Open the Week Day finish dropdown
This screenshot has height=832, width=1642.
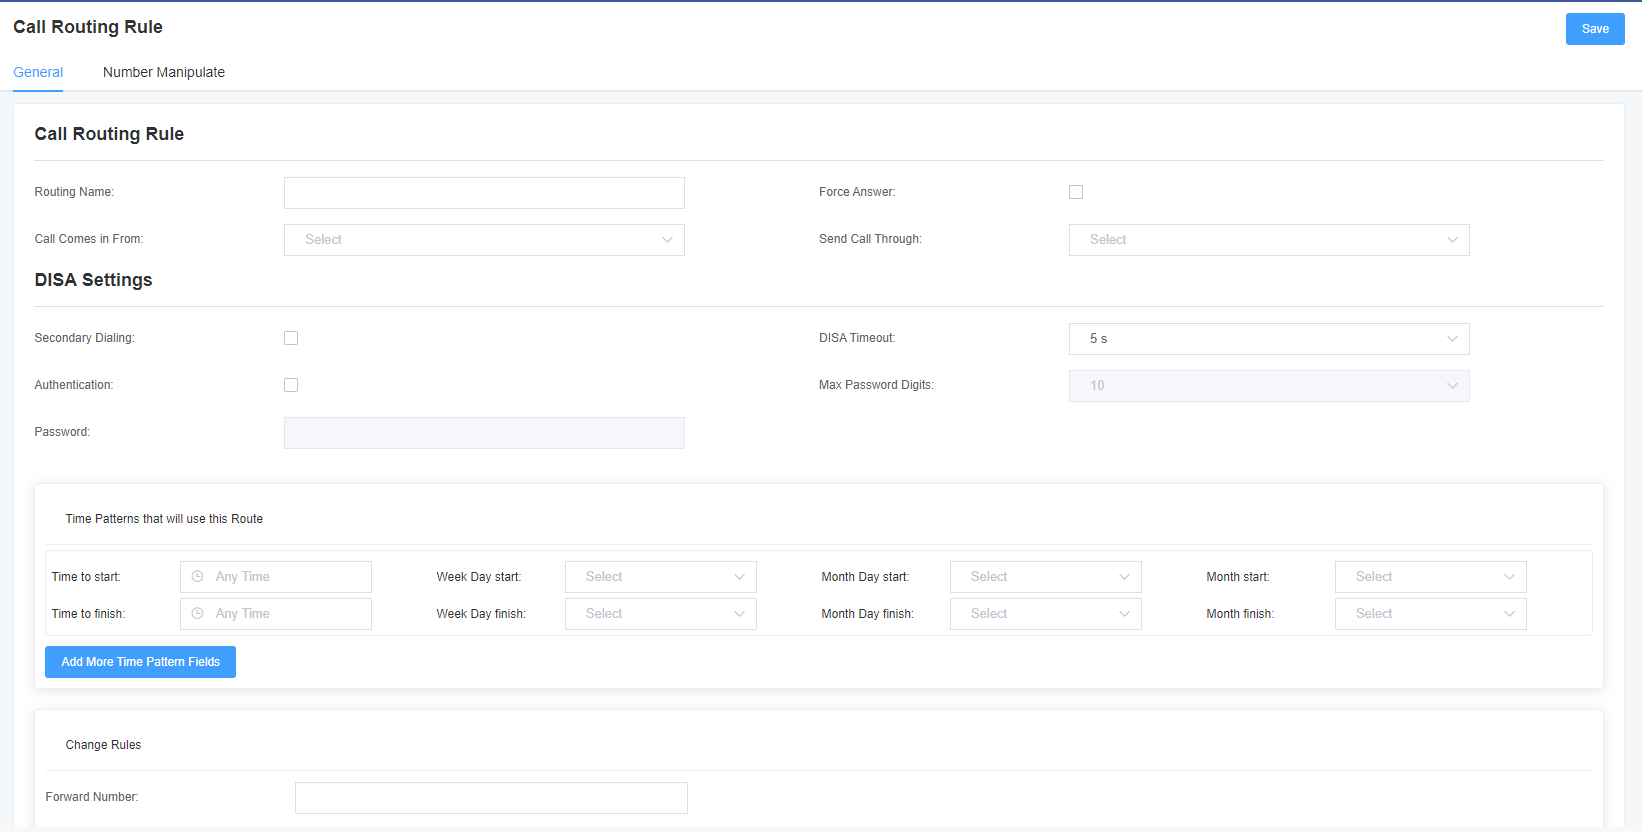[661, 614]
